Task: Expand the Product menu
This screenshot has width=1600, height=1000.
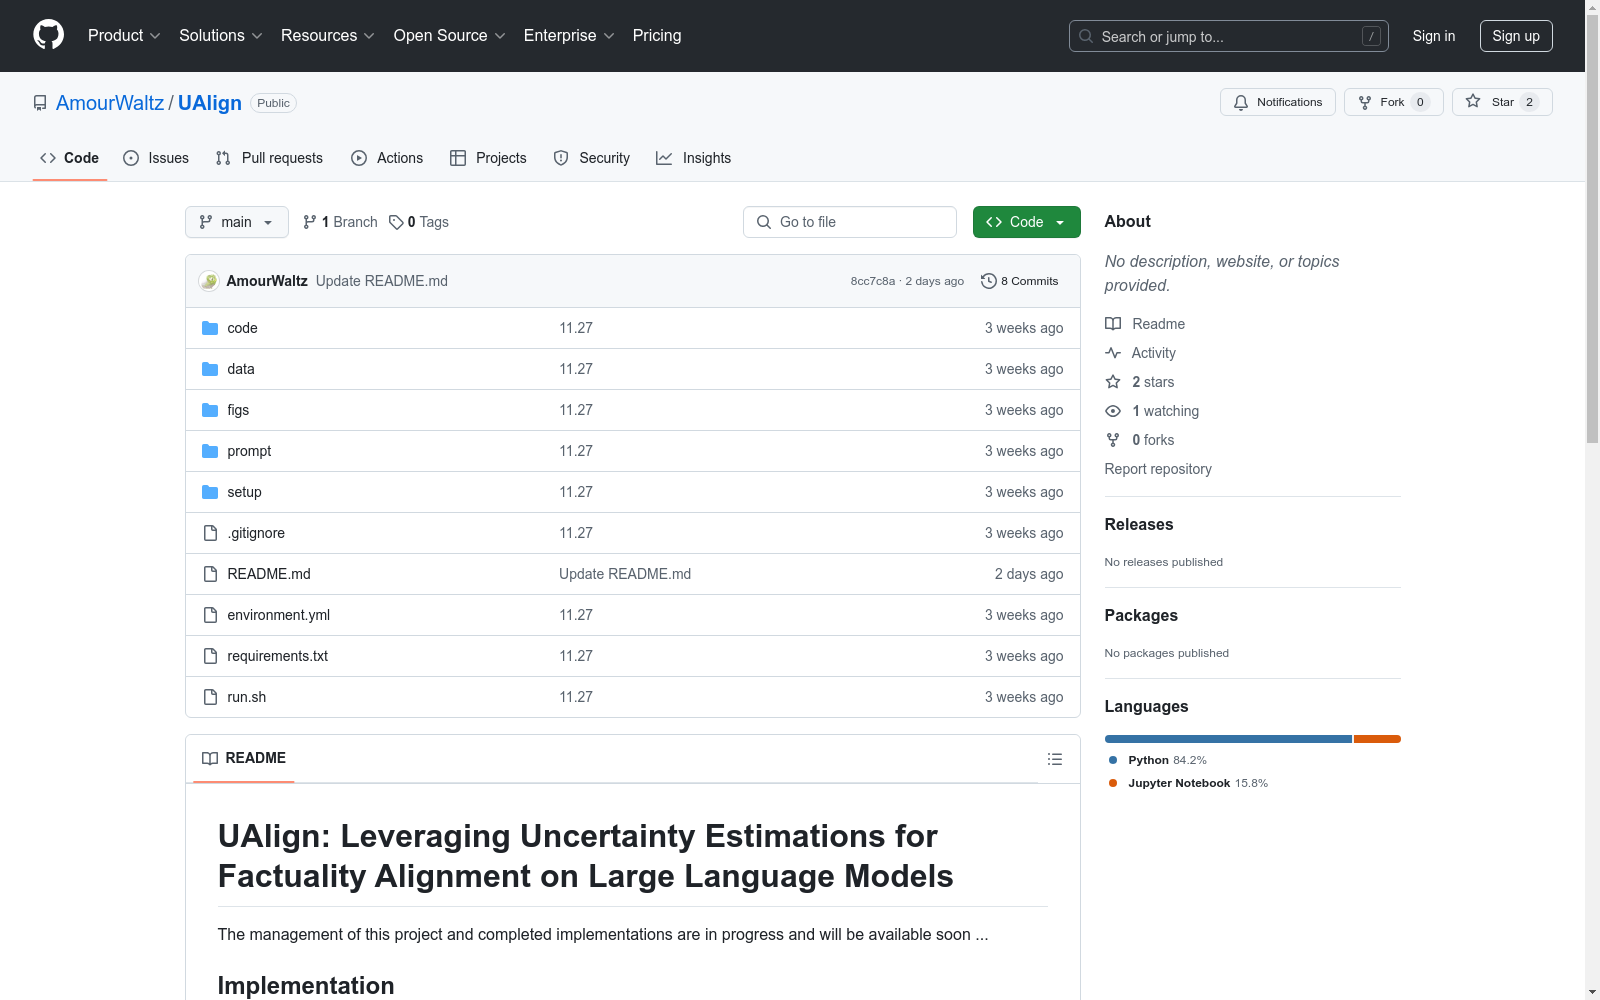Action: pos(124,35)
